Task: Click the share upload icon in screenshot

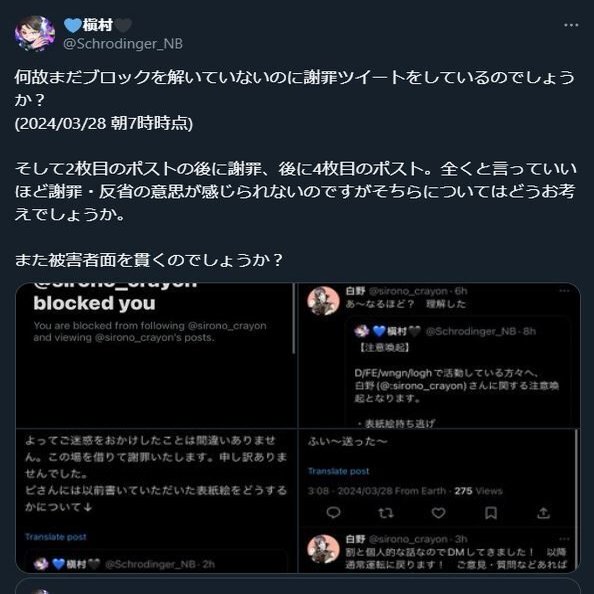Action: pyautogui.click(x=543, y=513)
